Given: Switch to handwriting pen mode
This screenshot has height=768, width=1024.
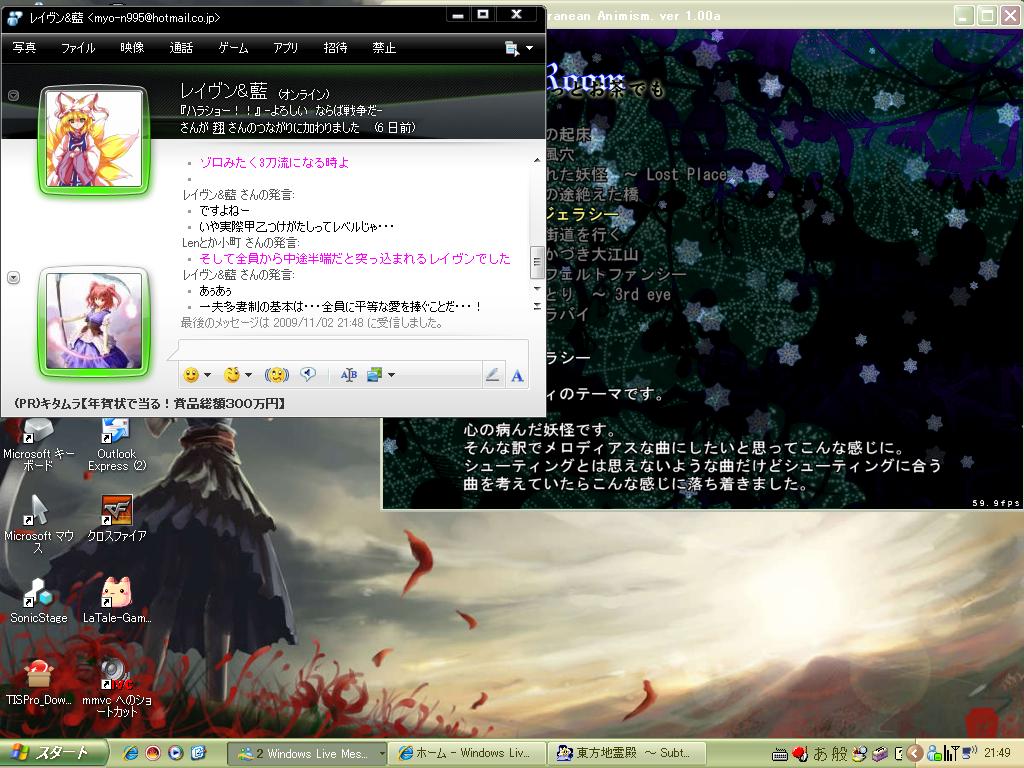Looking at the screenshot, I should [492, 375].
